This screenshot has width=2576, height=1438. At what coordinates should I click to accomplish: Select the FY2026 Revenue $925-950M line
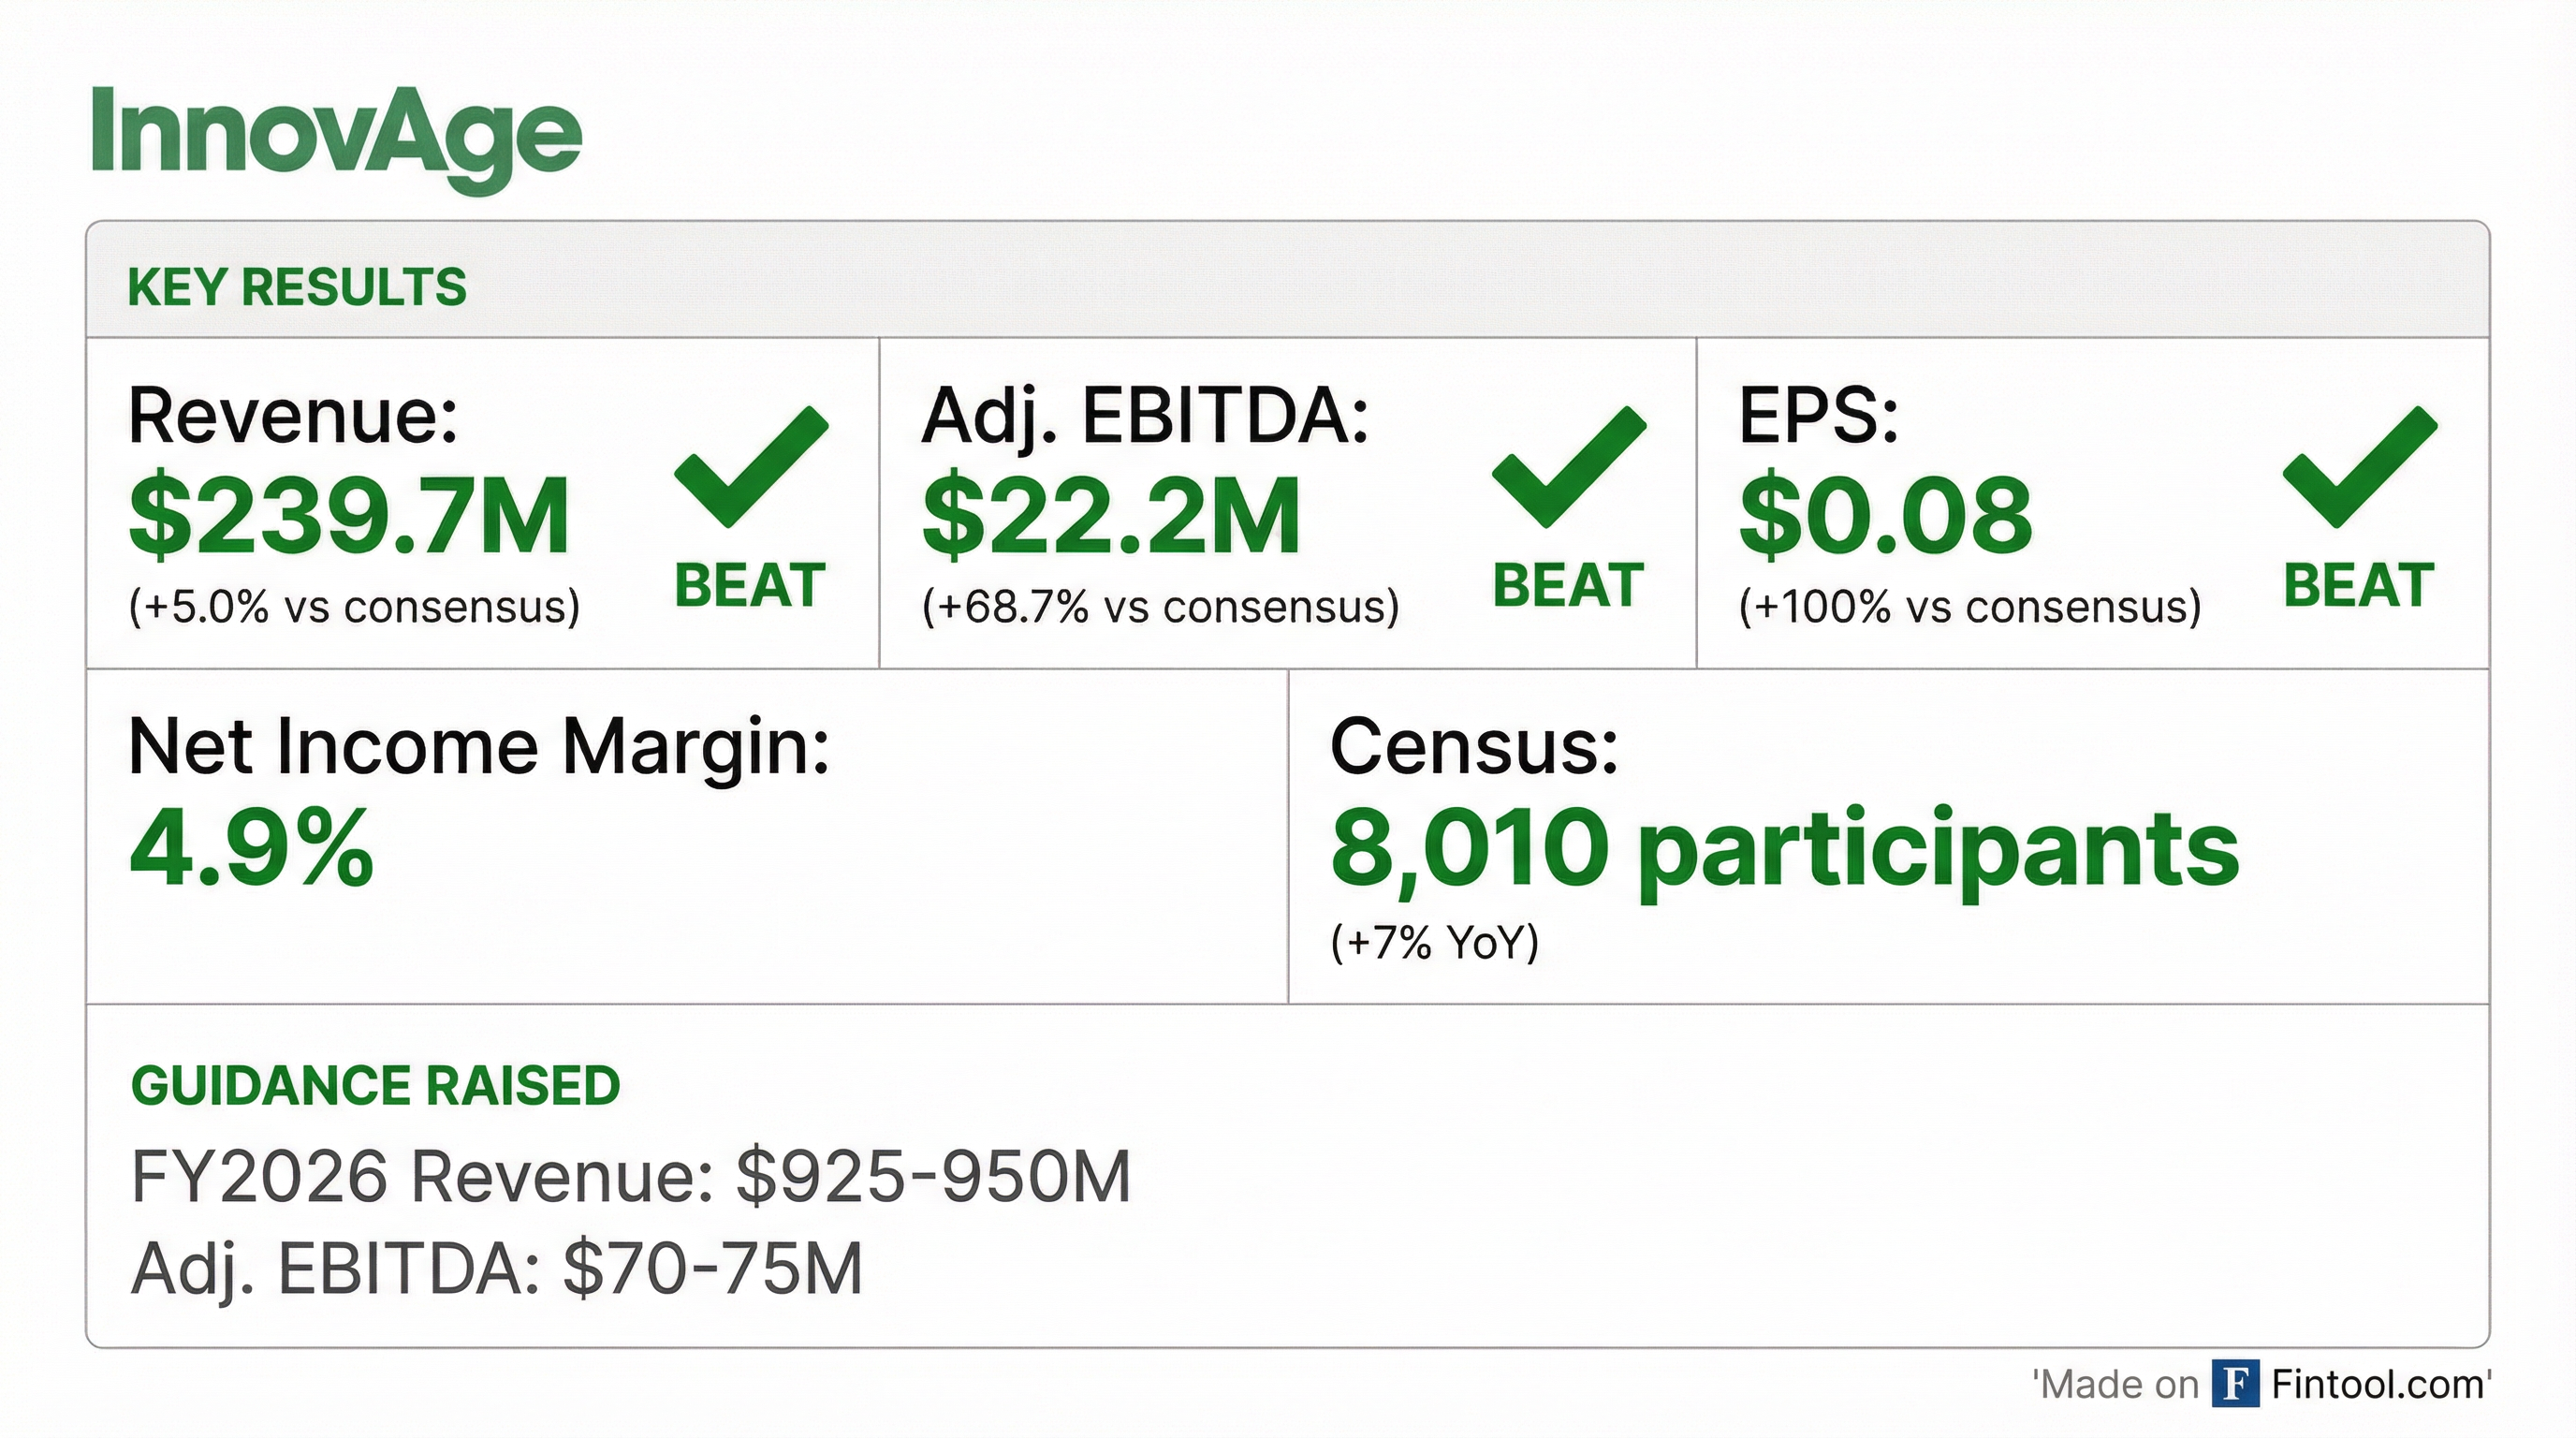pos(631,1176)
